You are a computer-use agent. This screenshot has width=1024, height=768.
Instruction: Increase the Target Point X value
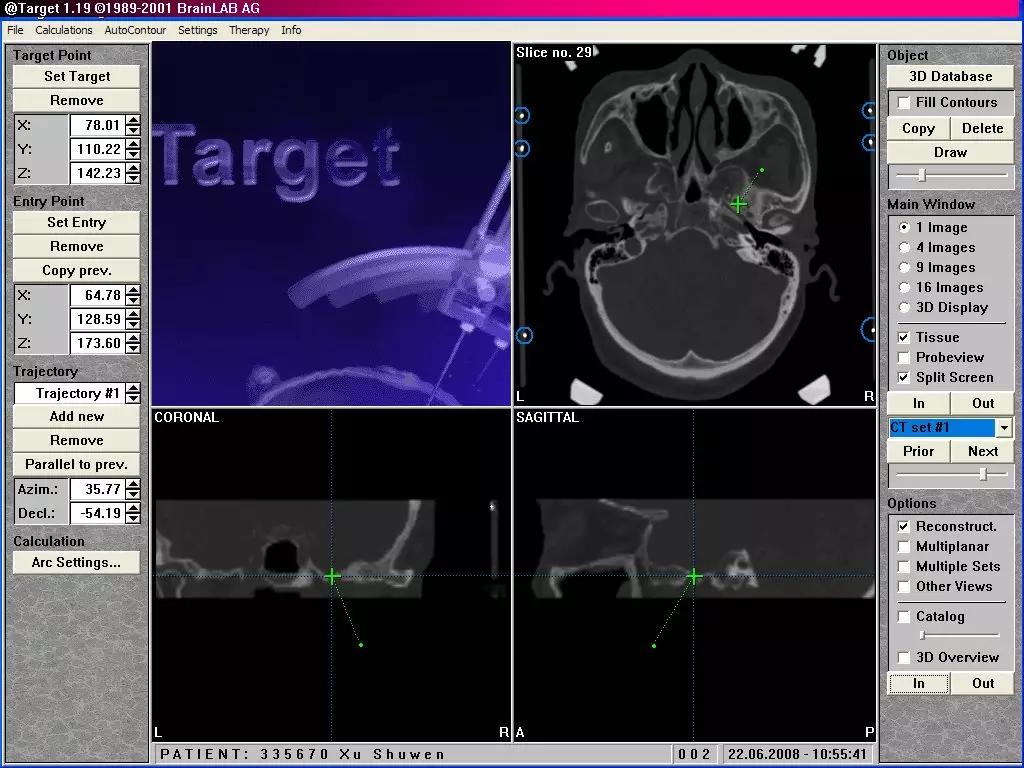(133, 121)
